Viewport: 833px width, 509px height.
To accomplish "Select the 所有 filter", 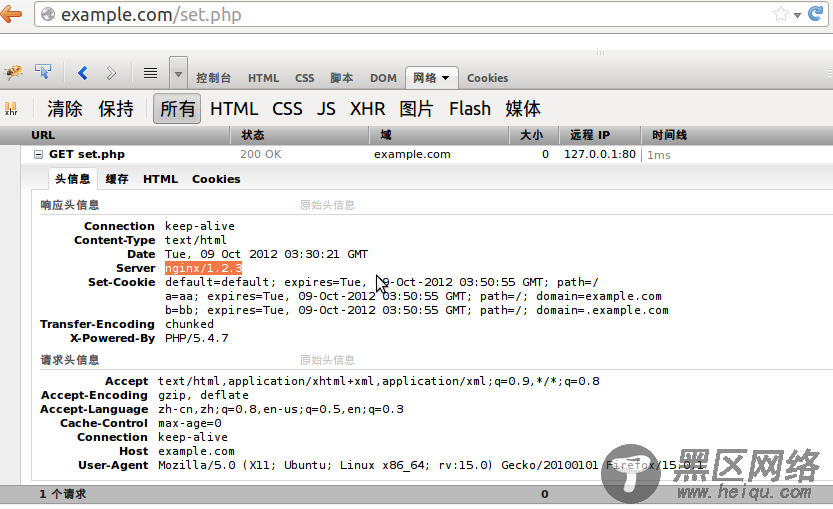I will 177,109.
